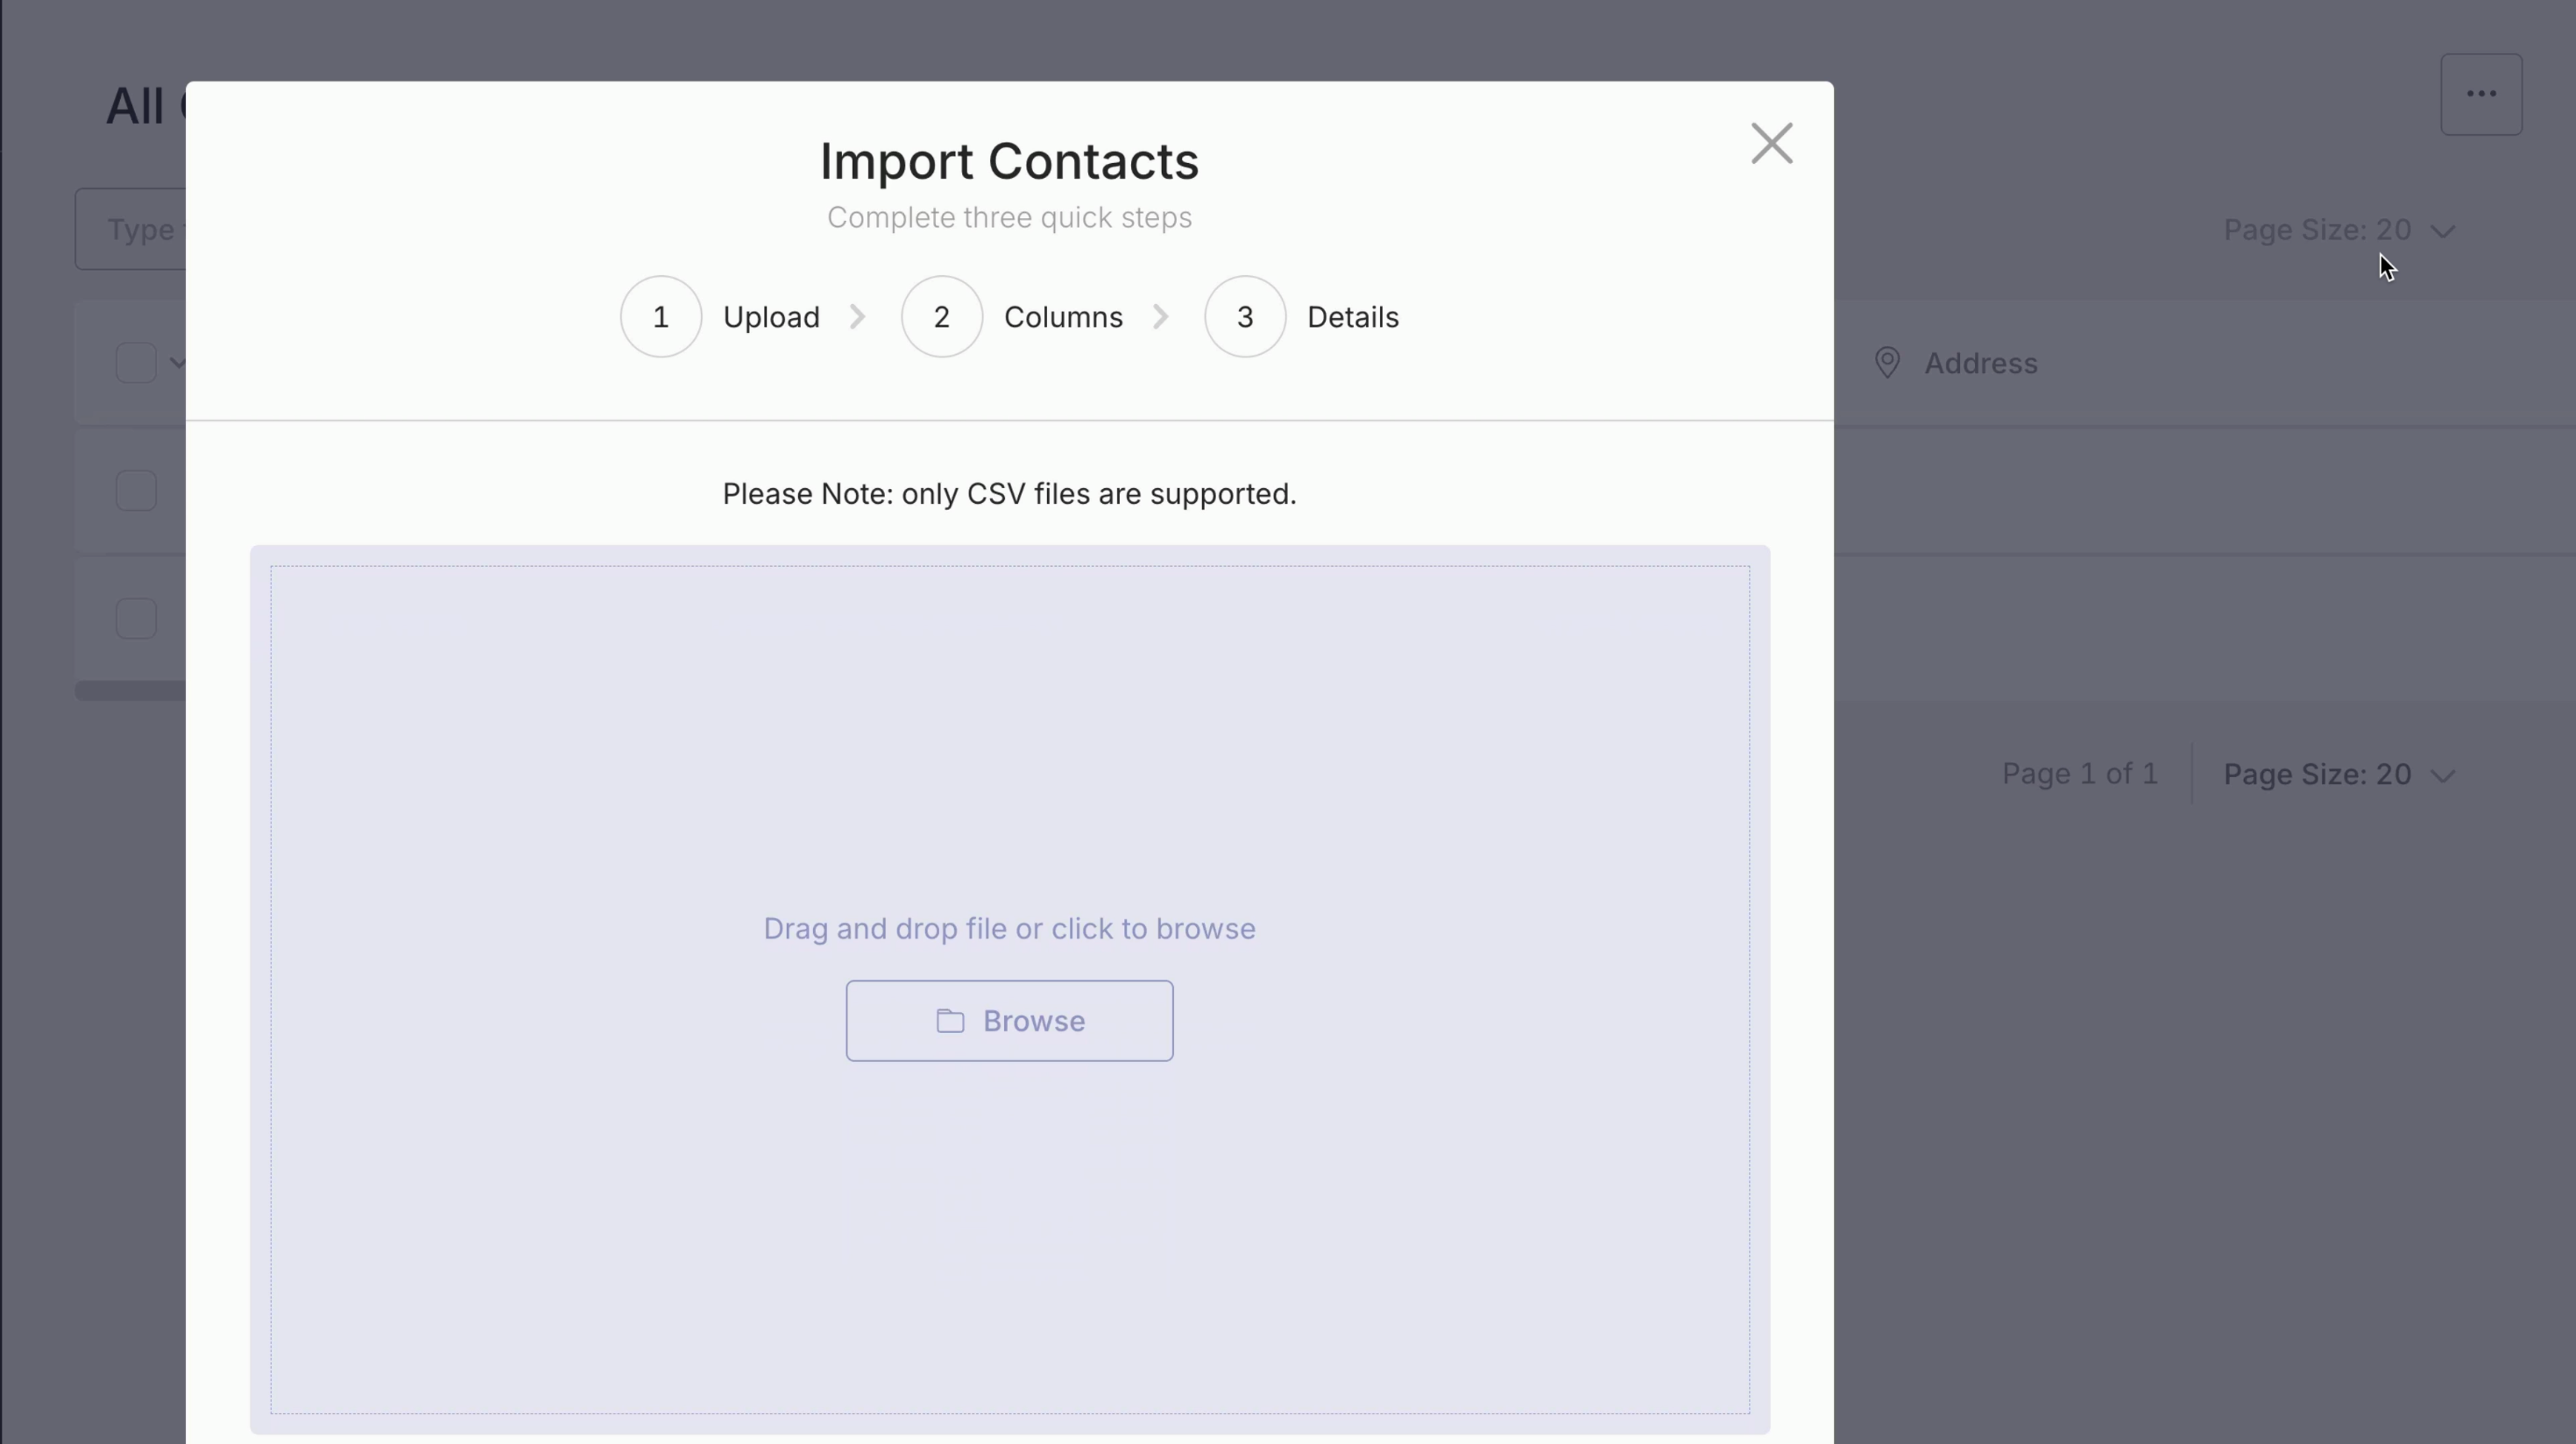Click the folder icon in Browse button

pos(950,1021)
